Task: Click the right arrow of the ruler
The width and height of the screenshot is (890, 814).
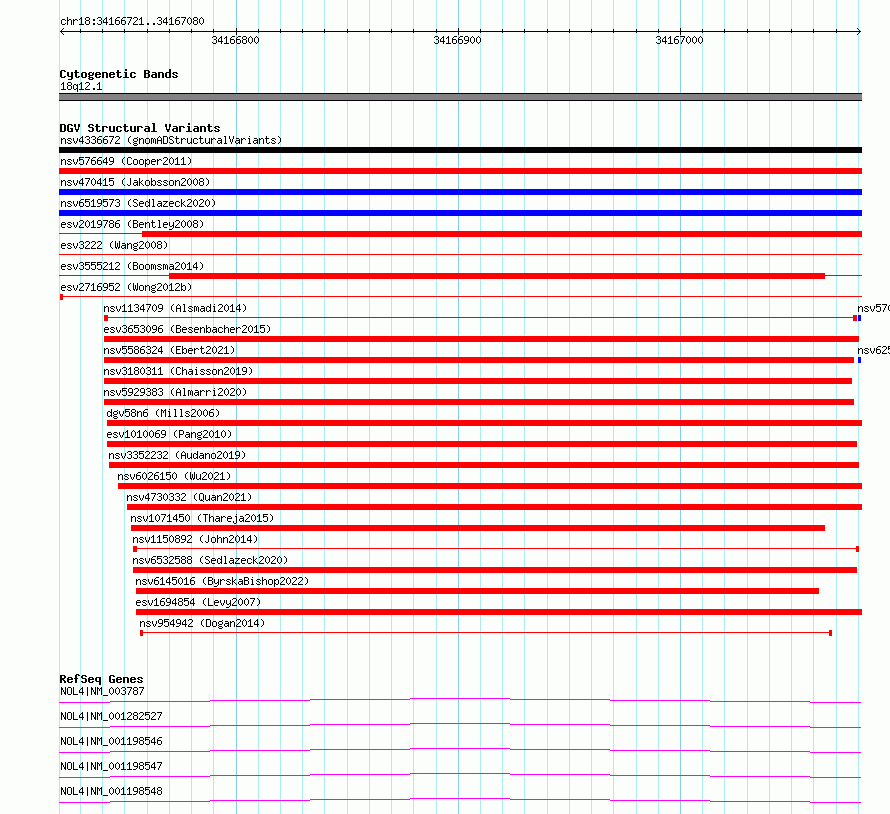Action: pyautogui.click(x=859, y=31)
